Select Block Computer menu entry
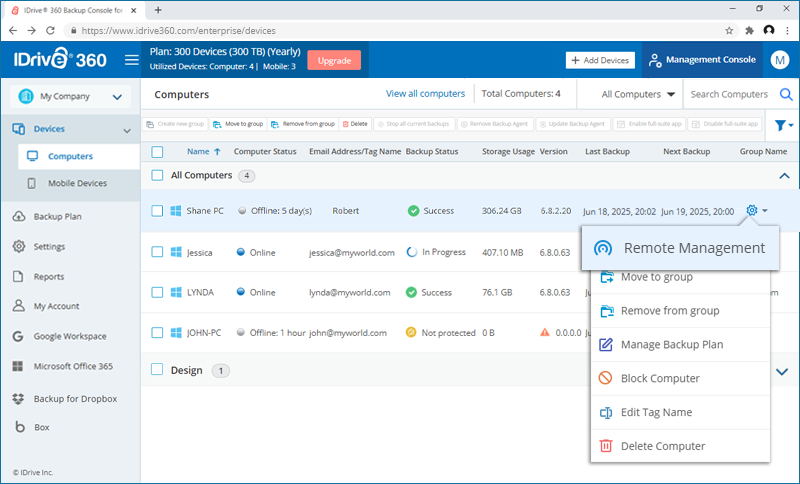Screen dimensions: 800x484 click(x=680, y=378)
